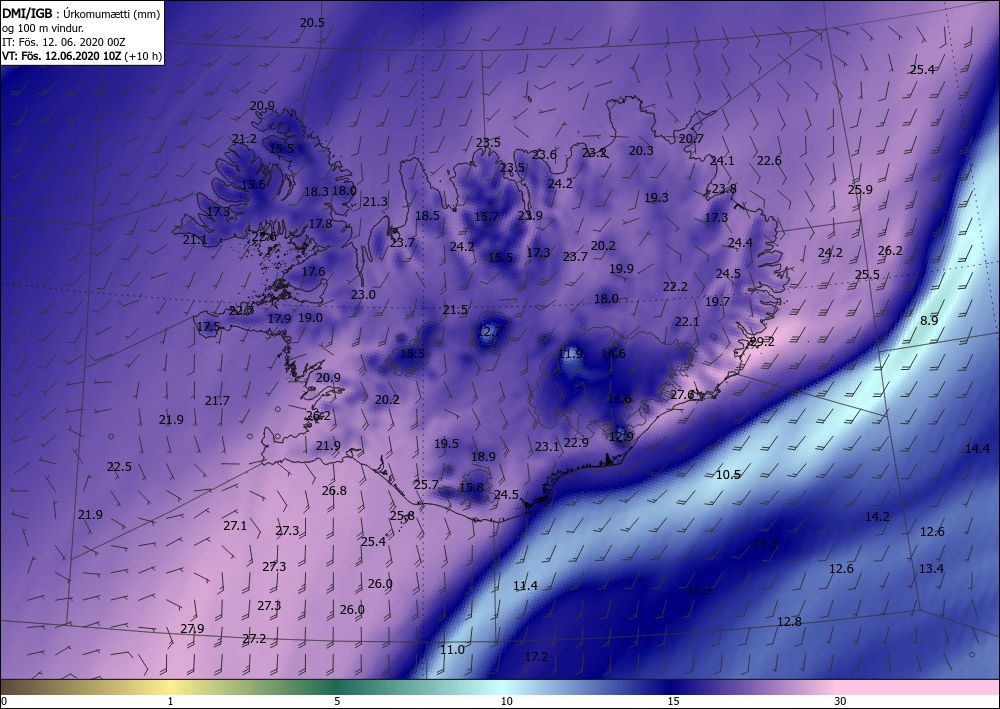
Task: Click the 20.3 value label
Action: pyautogui.click(x=641, y=150)
